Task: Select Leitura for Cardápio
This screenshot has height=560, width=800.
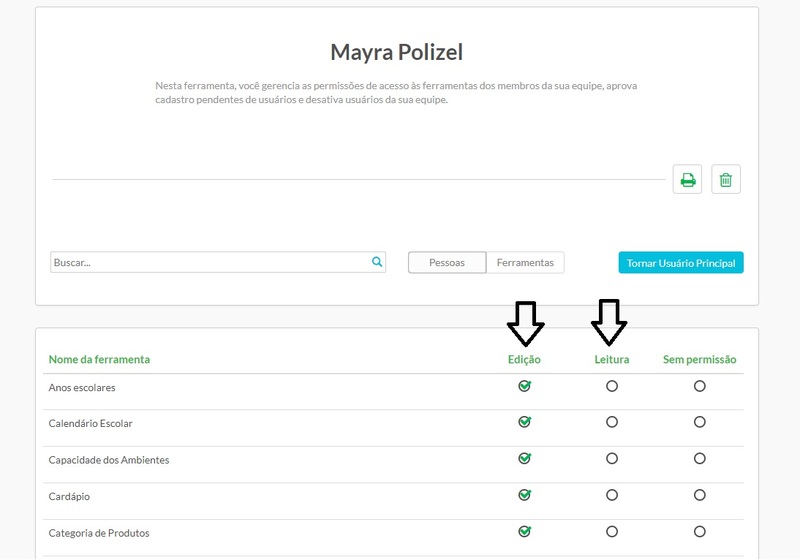Action: [612, 495]
